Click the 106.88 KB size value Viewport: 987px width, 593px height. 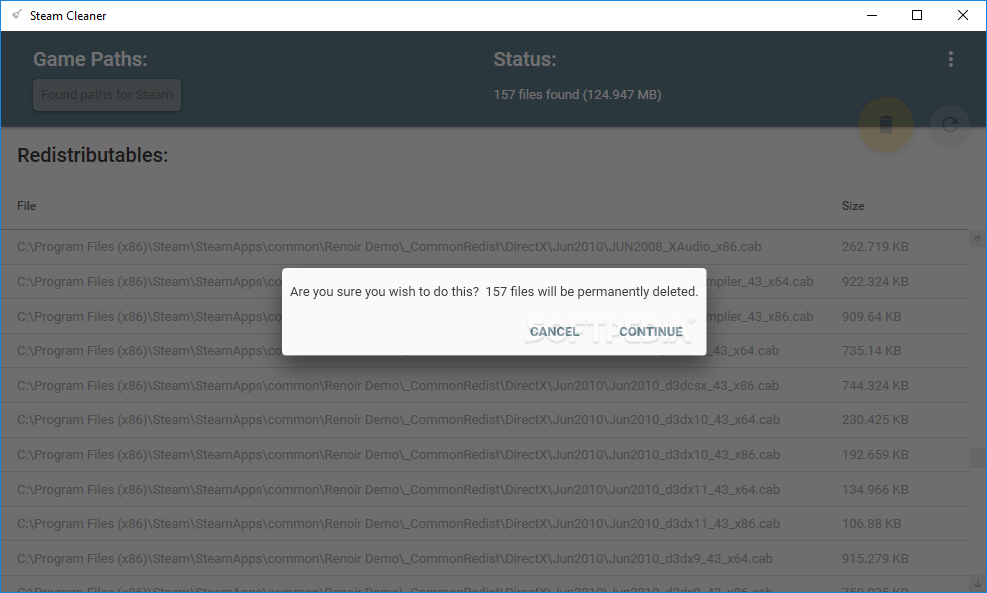point(871,524)
